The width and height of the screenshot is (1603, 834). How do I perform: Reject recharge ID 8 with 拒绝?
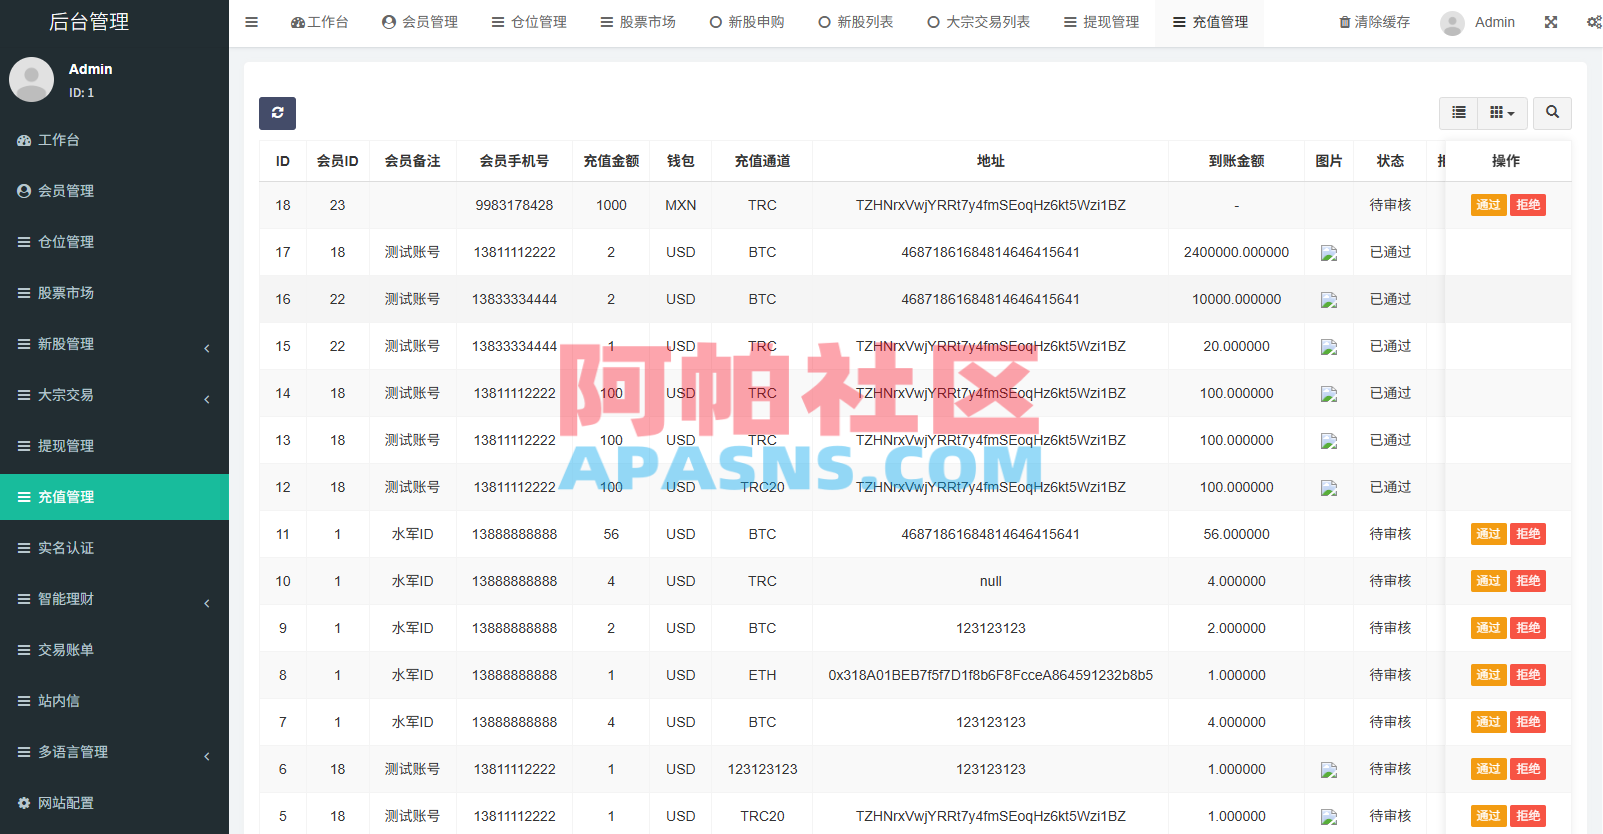(1528, 675)
